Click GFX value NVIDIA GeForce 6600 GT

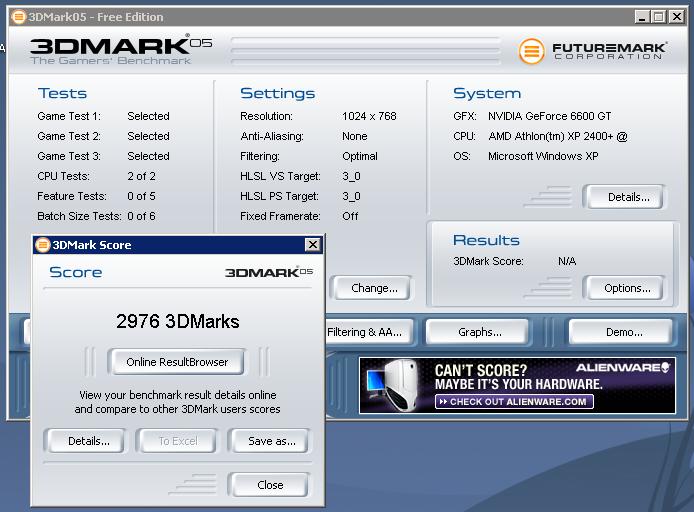[549, 116]
